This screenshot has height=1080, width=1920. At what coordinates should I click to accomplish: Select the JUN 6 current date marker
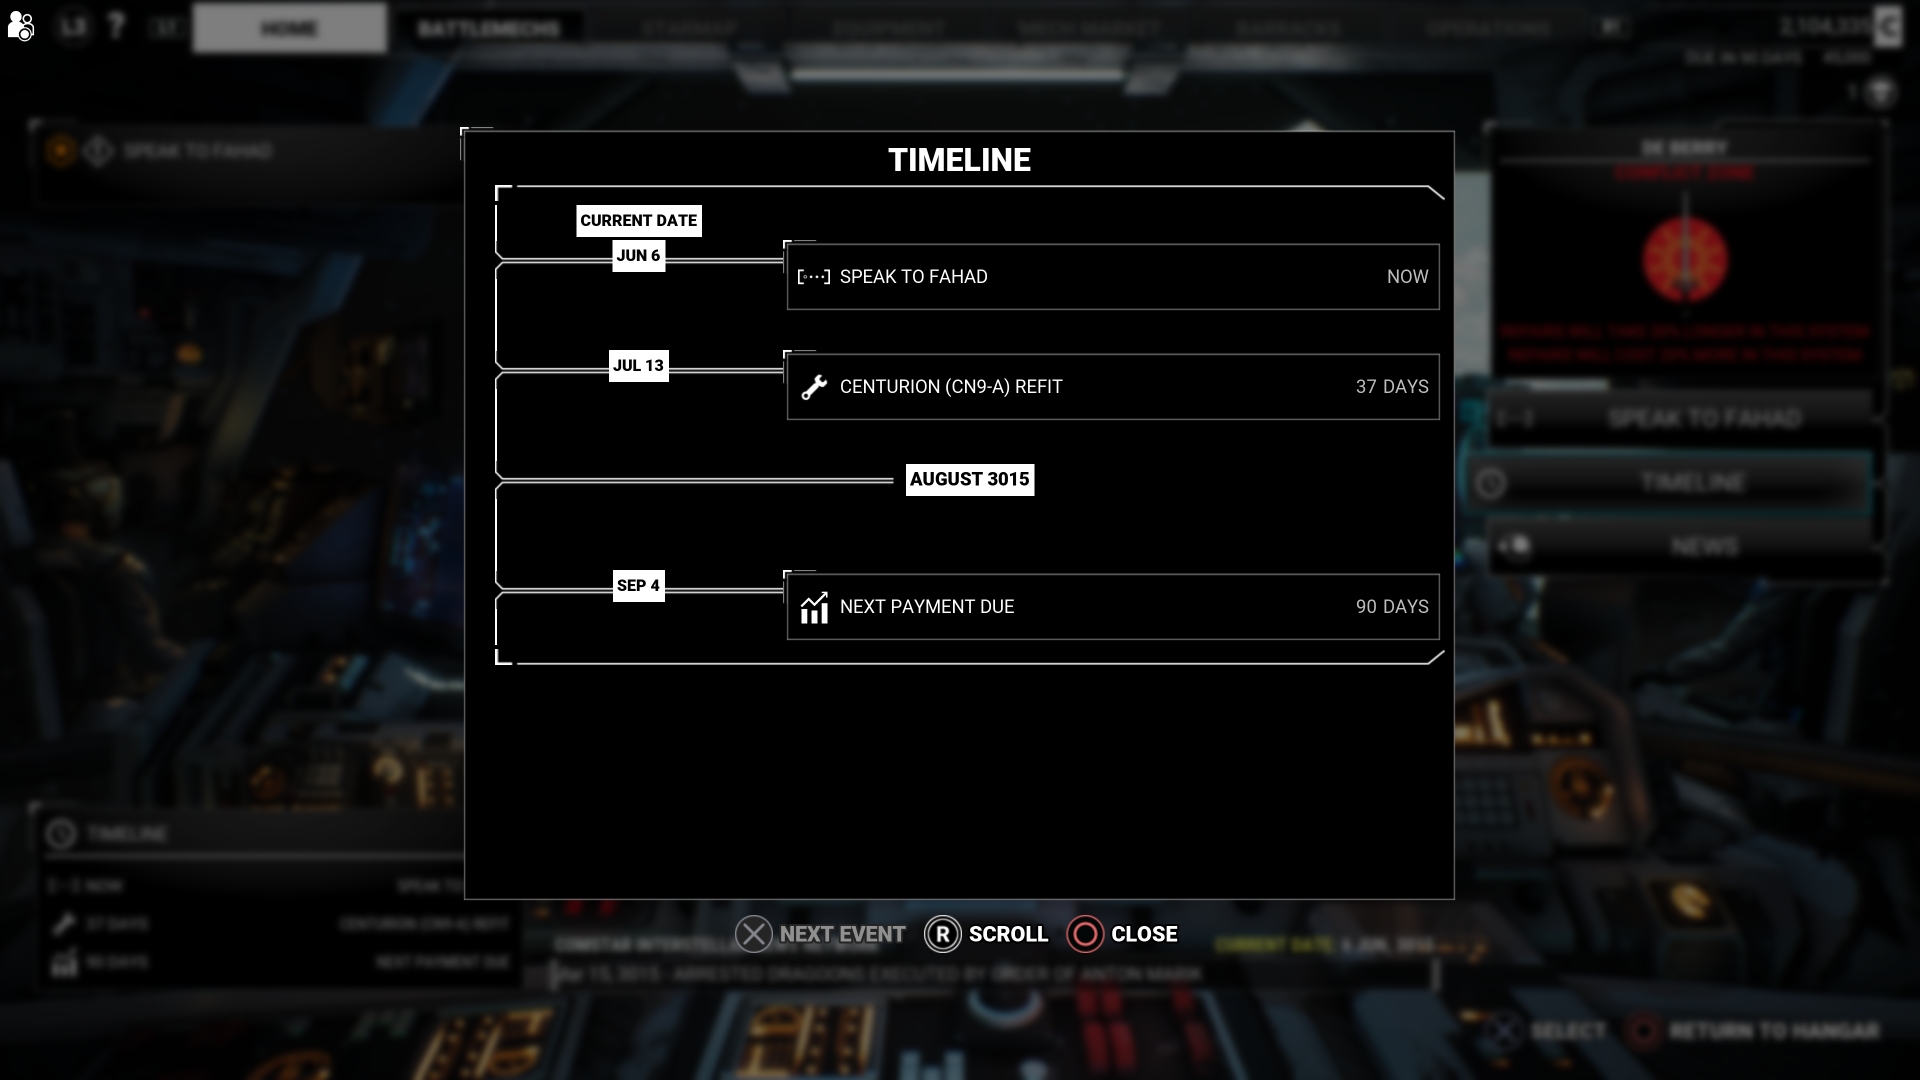tap(638, 255)
